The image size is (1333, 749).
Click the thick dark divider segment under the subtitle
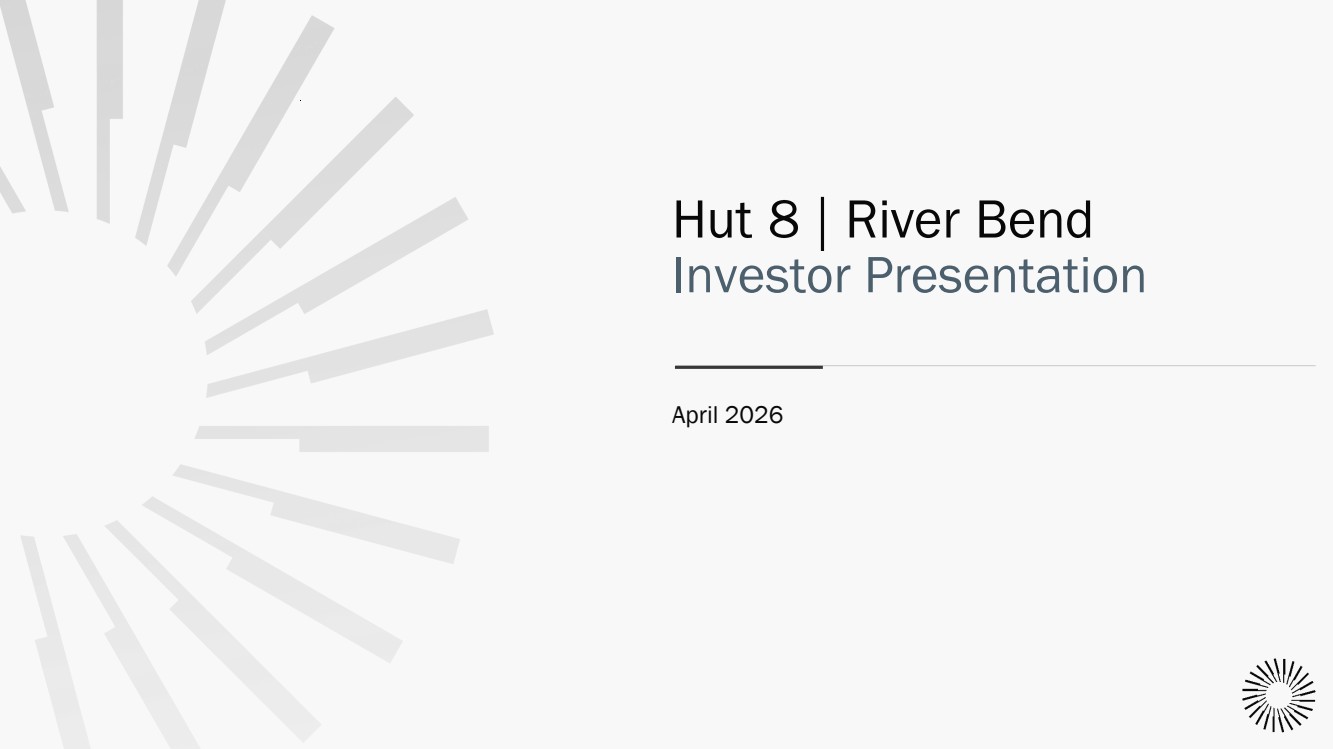pyautogui.click(x=749, y=367)
